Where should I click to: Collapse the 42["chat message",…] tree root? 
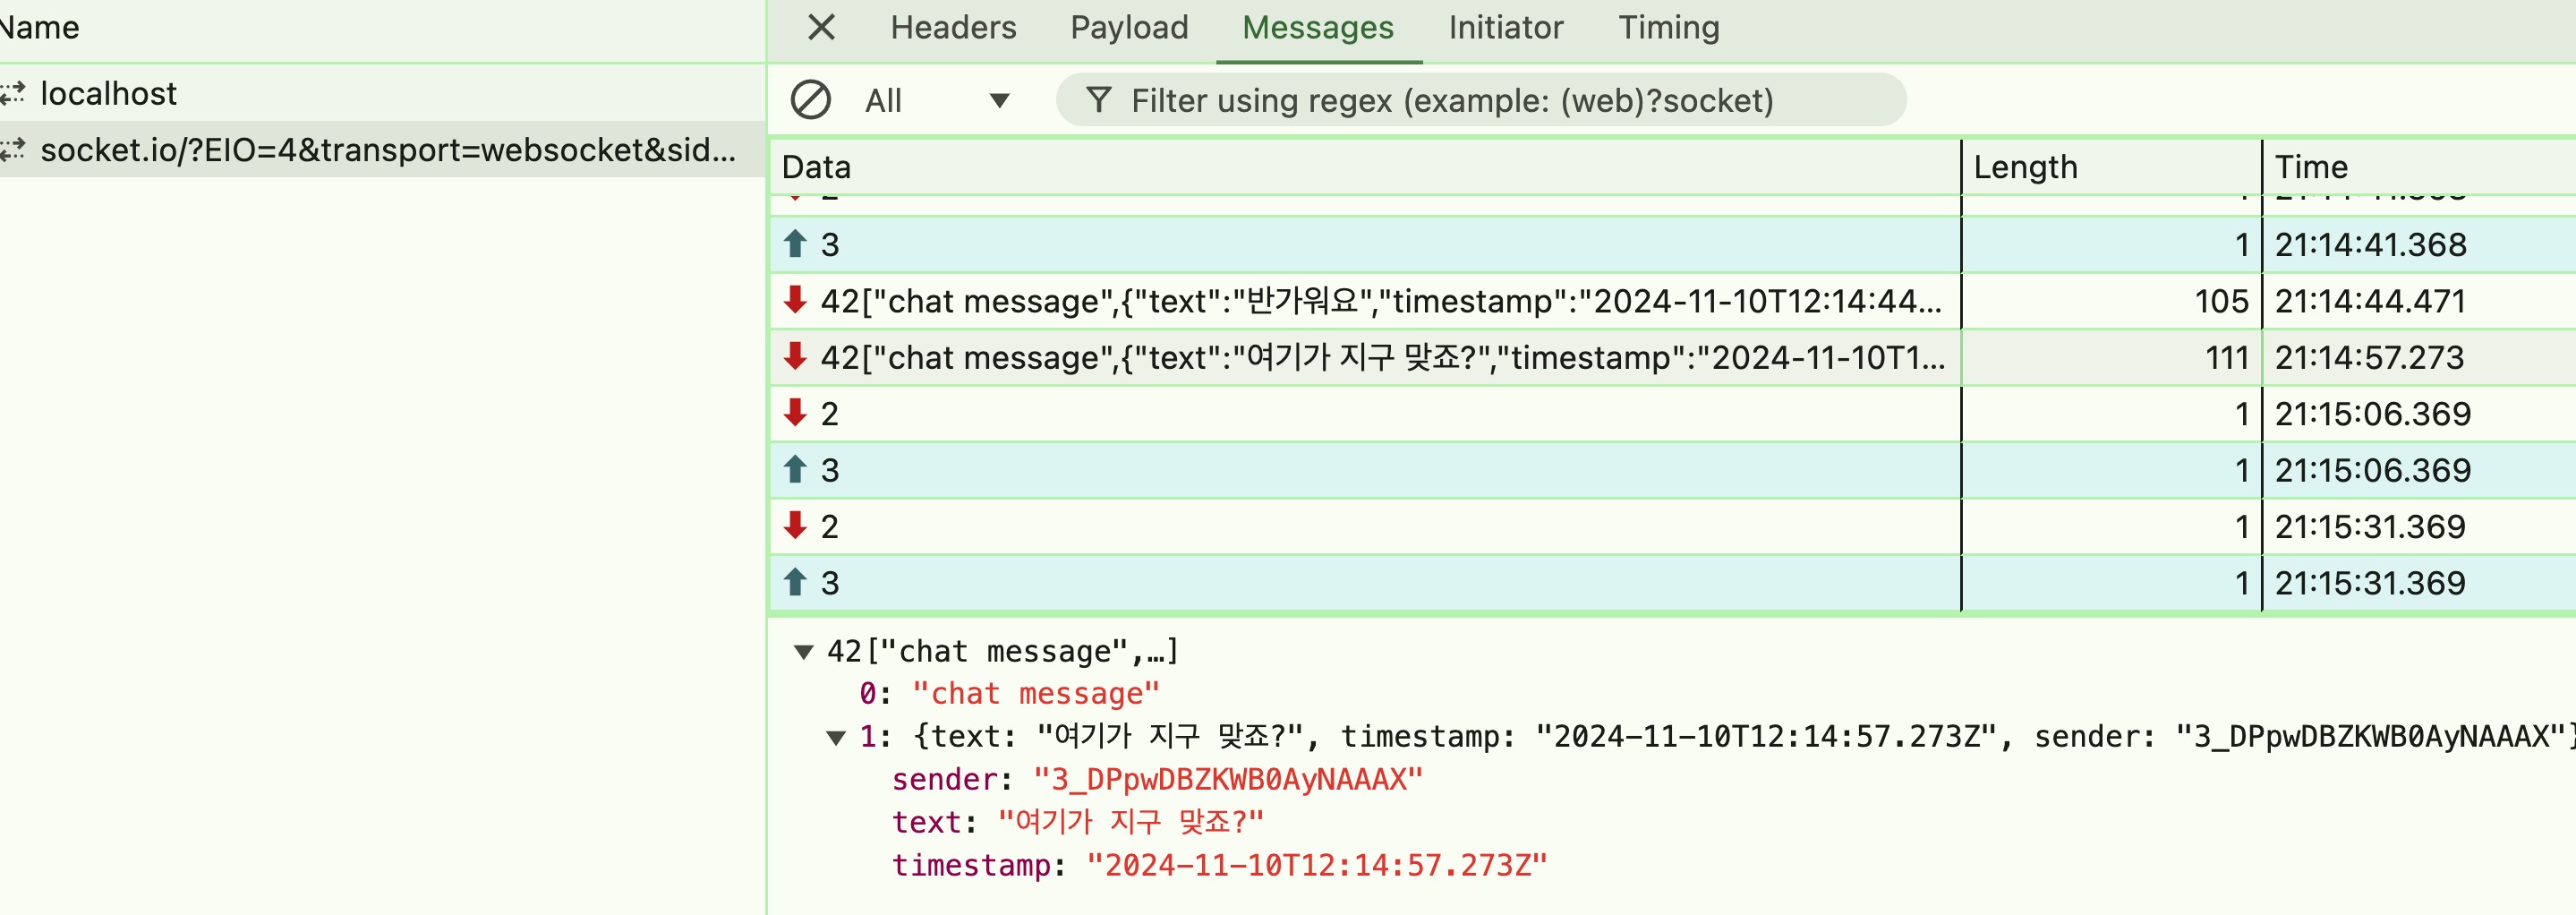[x=803, y=652]
